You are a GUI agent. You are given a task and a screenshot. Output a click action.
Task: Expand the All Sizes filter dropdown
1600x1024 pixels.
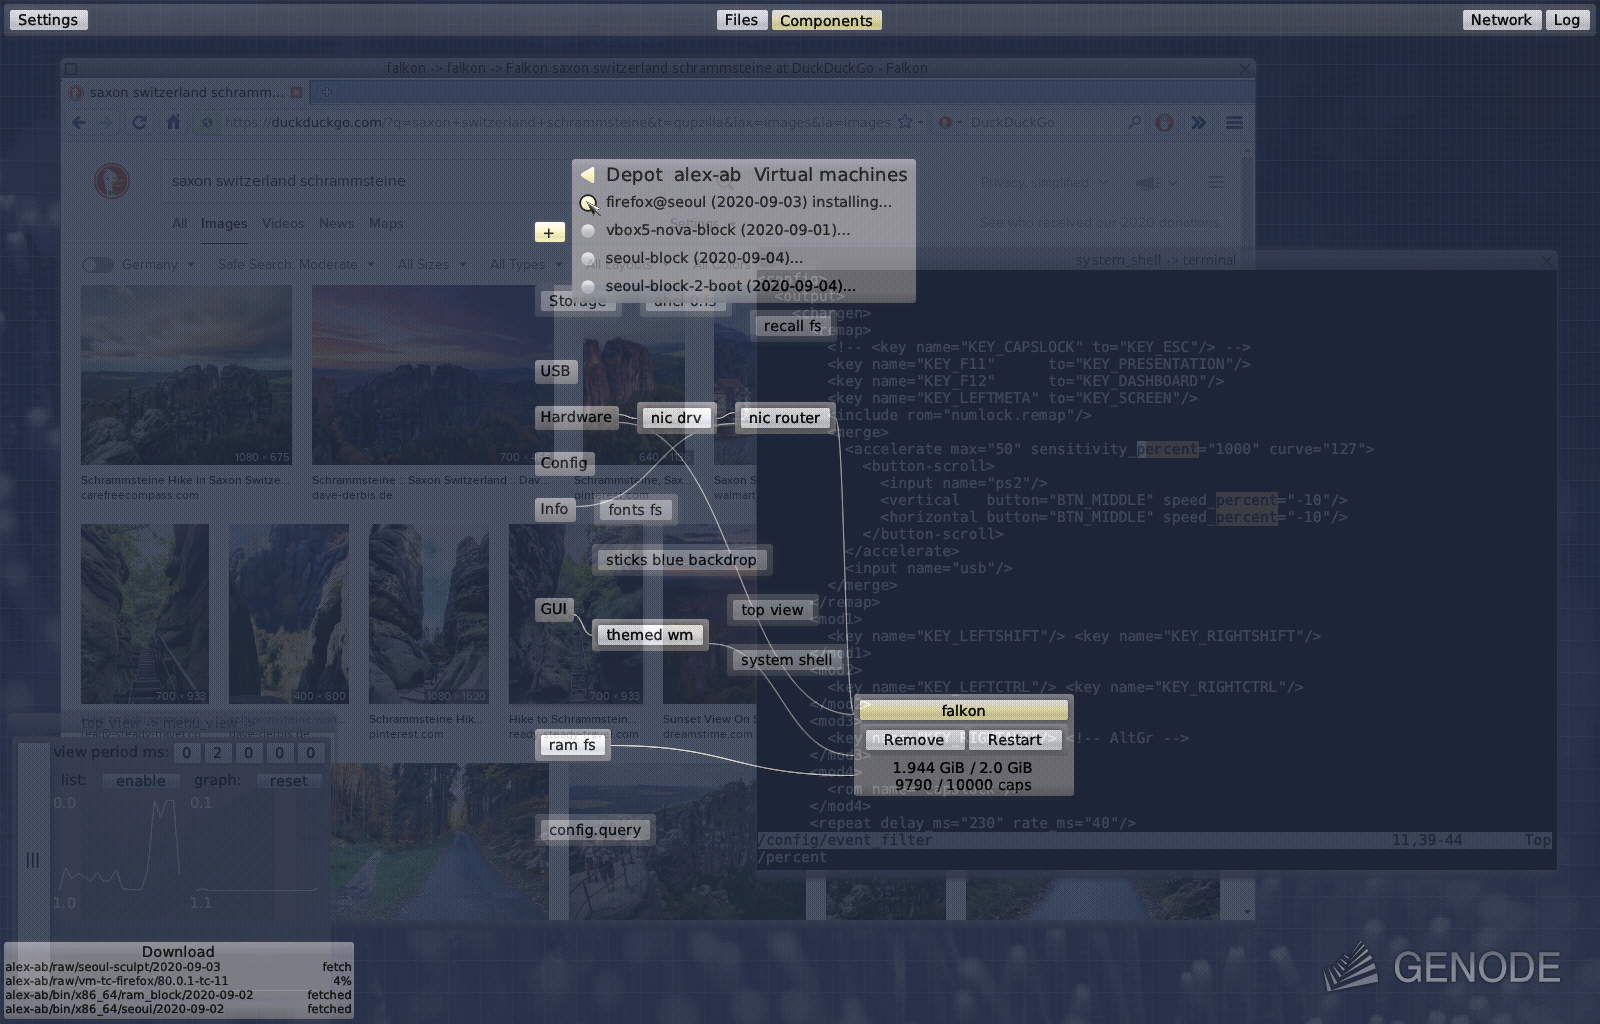(432, 265)
